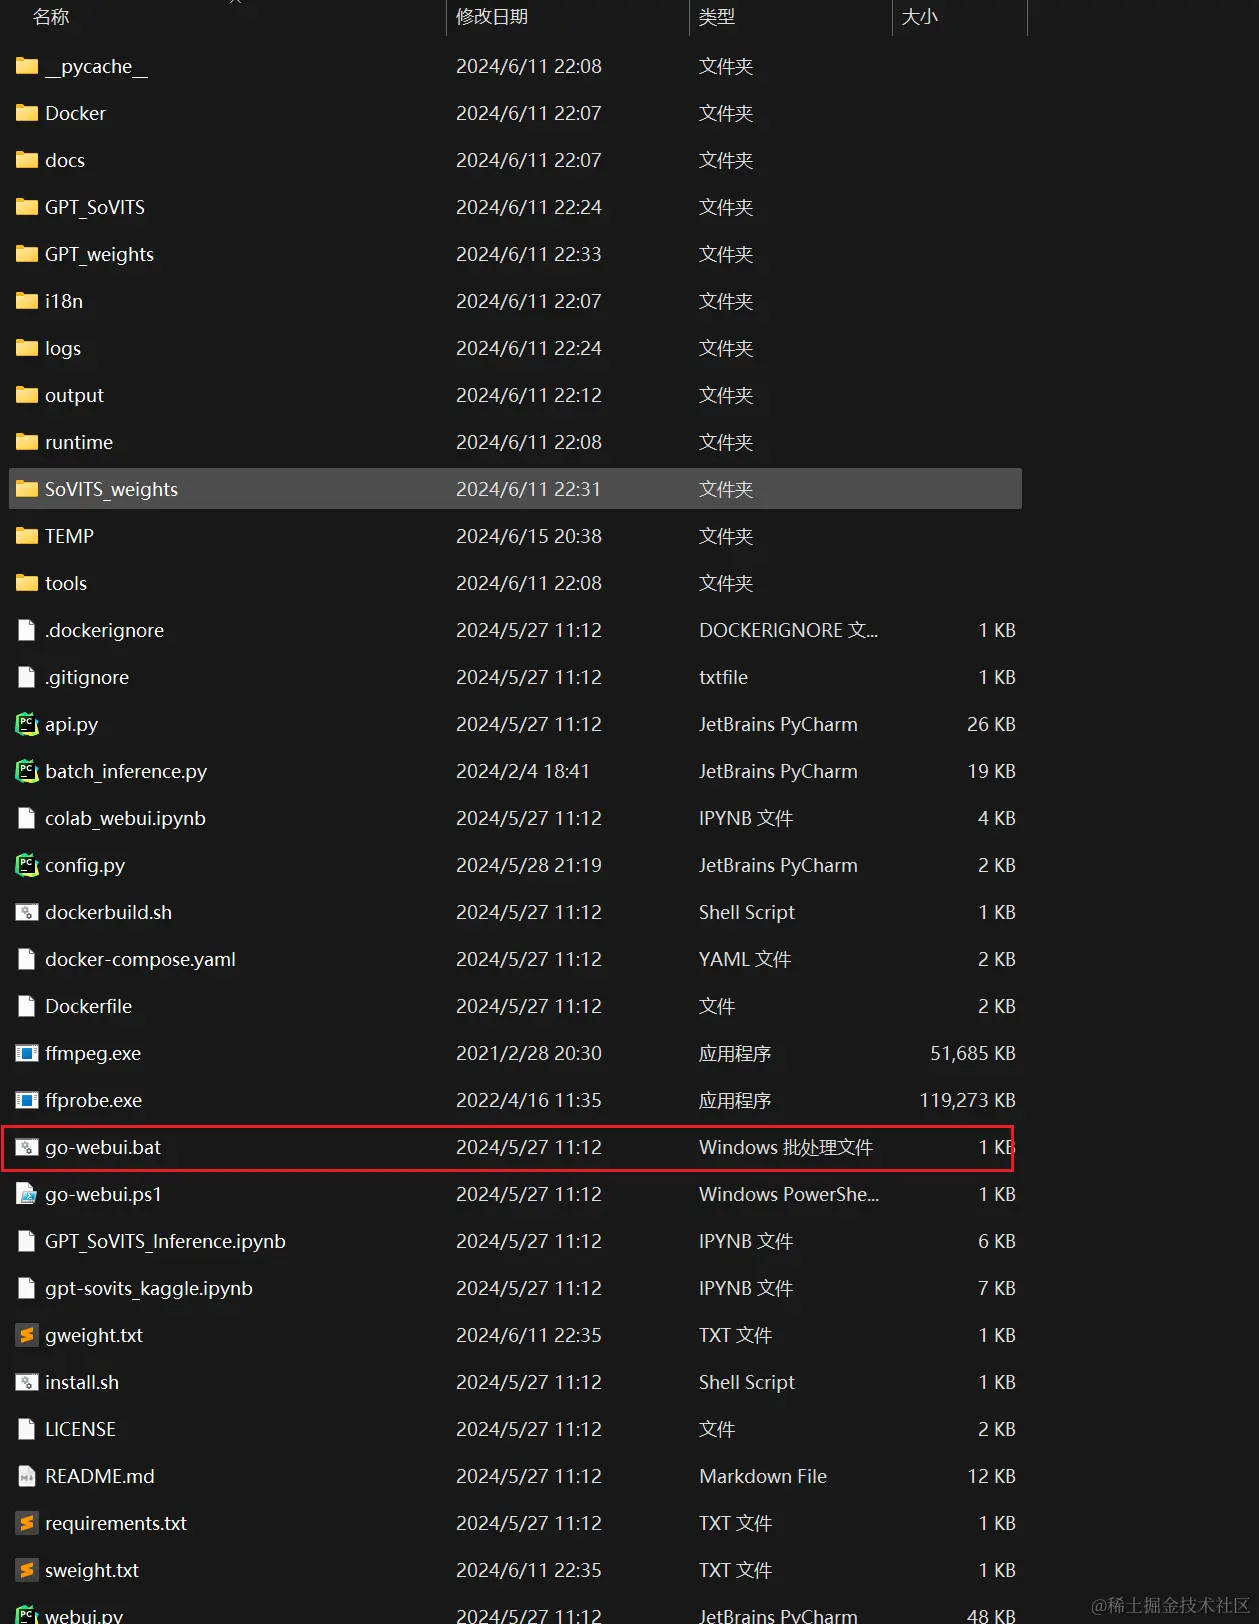Select the file name go-webui.bat
This screenshot has width=1259, height=1624.
pos(103,1147)
